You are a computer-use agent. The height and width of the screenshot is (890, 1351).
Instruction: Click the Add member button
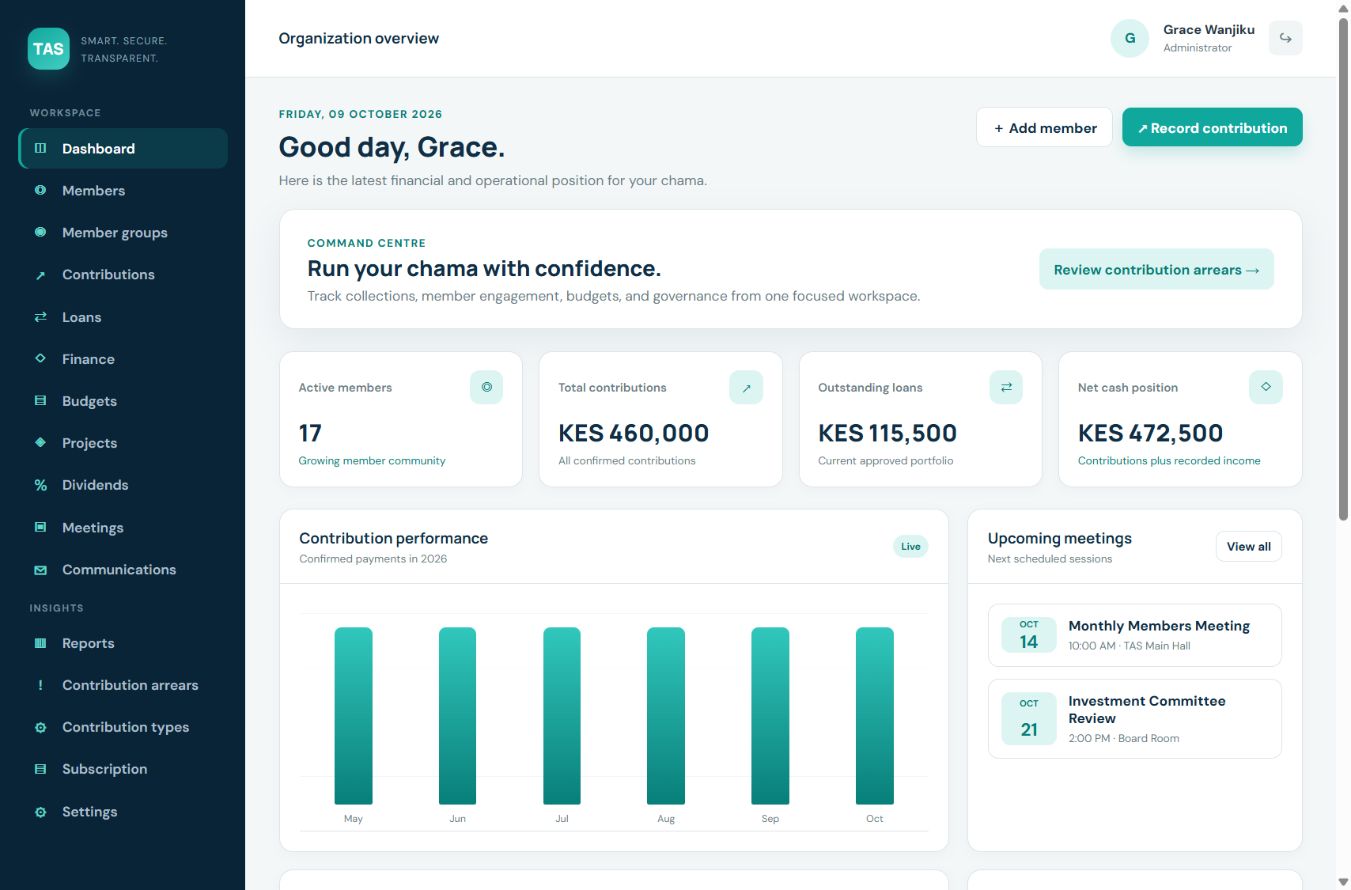pyautogui.click(x=1044, y=128)
